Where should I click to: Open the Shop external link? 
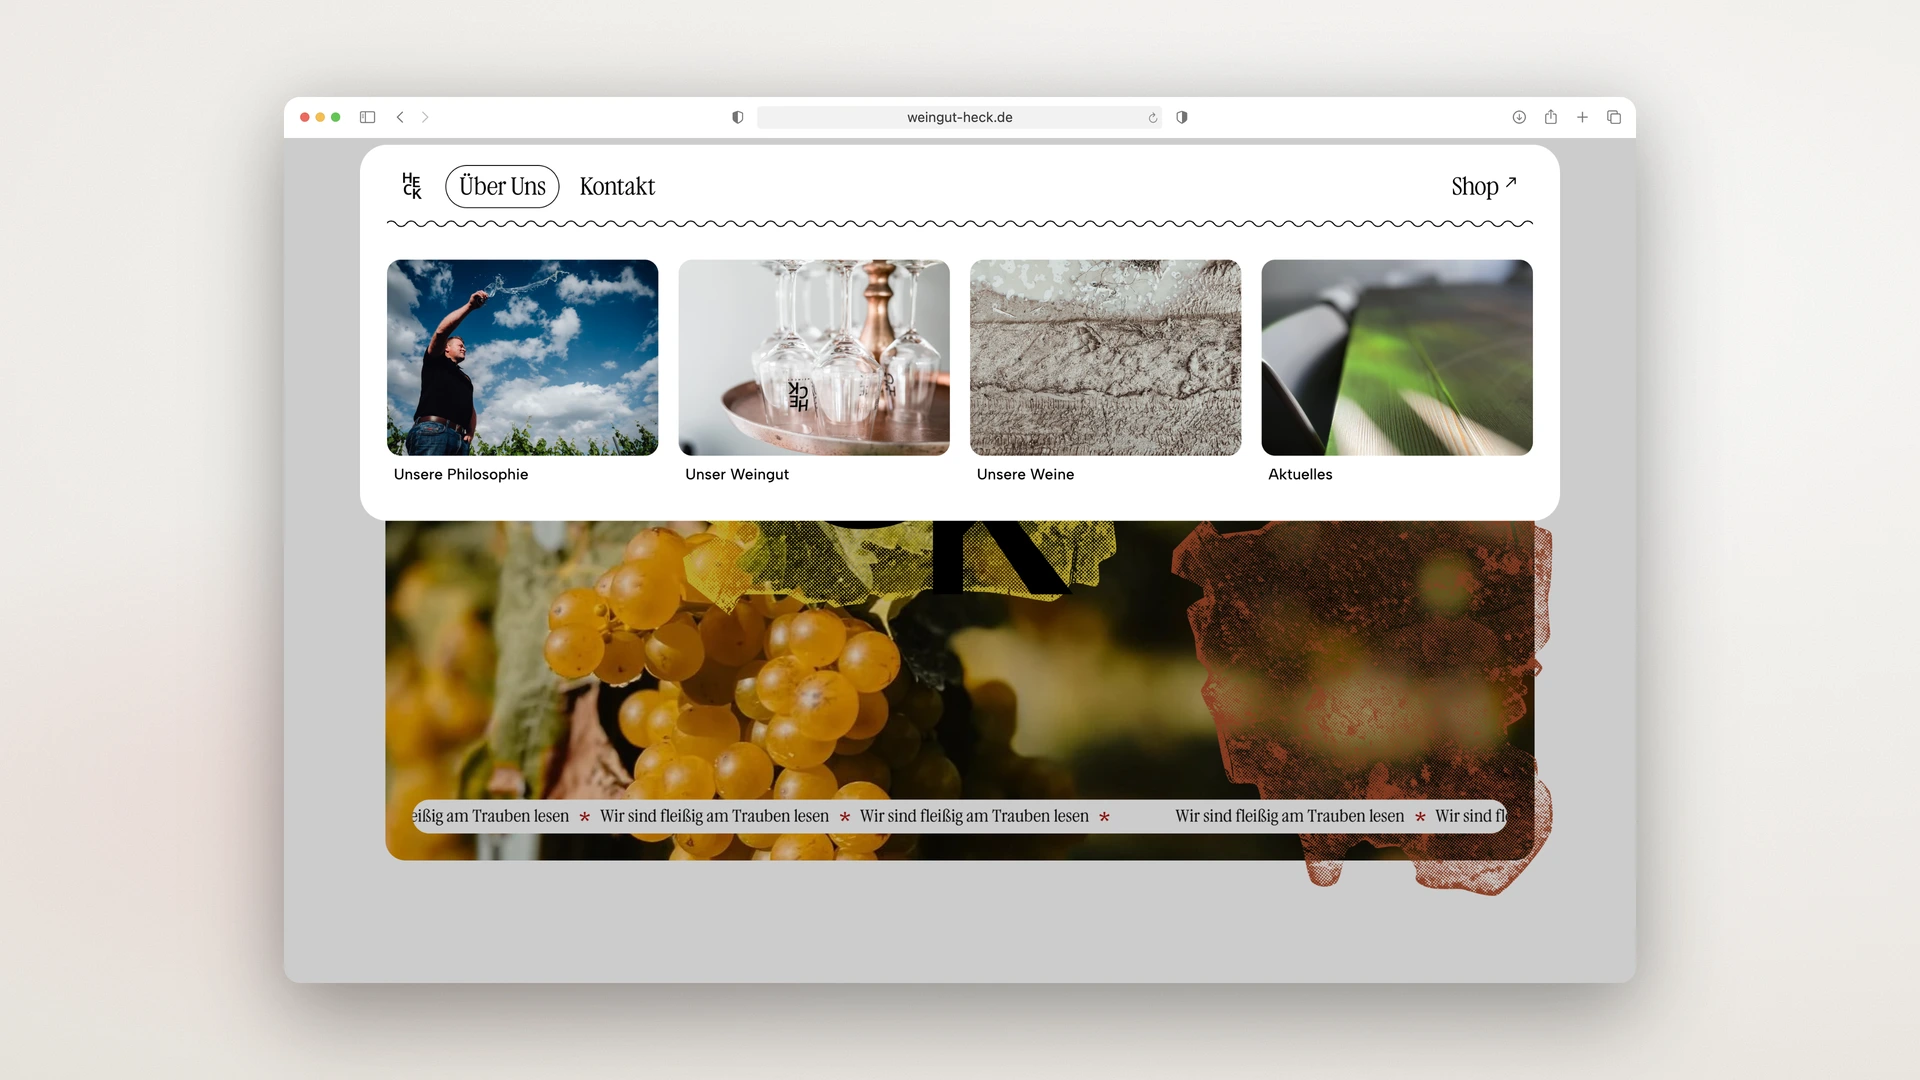point(1484,187)
